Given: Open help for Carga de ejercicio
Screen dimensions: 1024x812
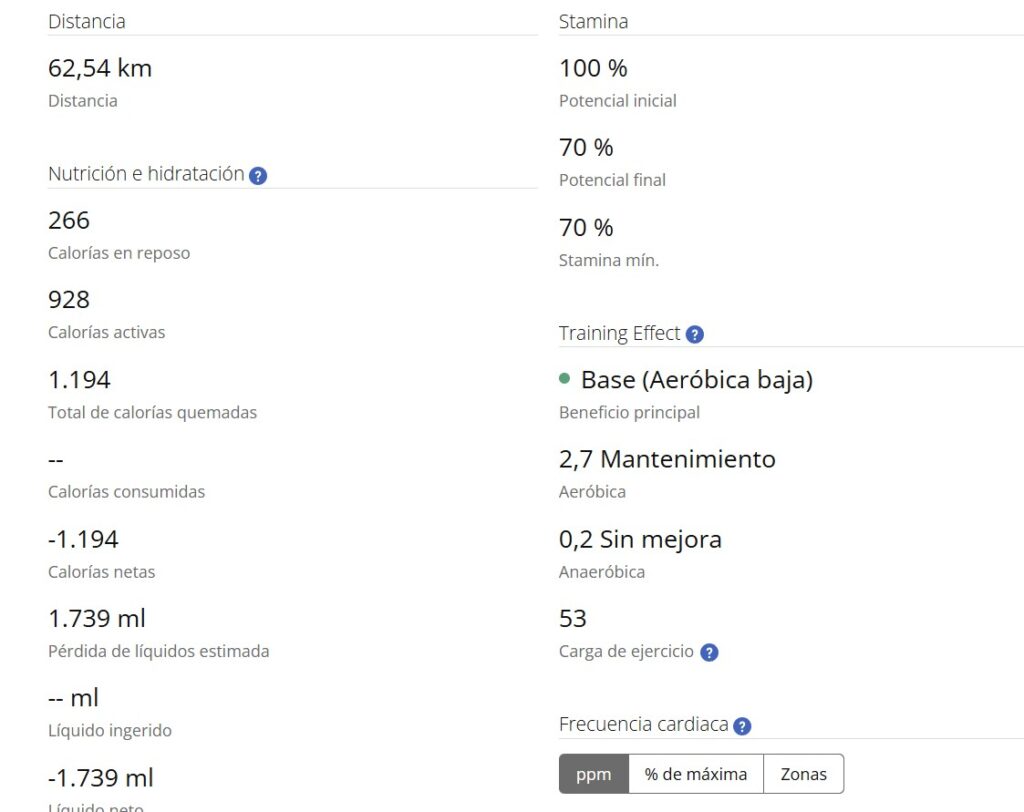Looking at the screenshot, I should (709, 653).
